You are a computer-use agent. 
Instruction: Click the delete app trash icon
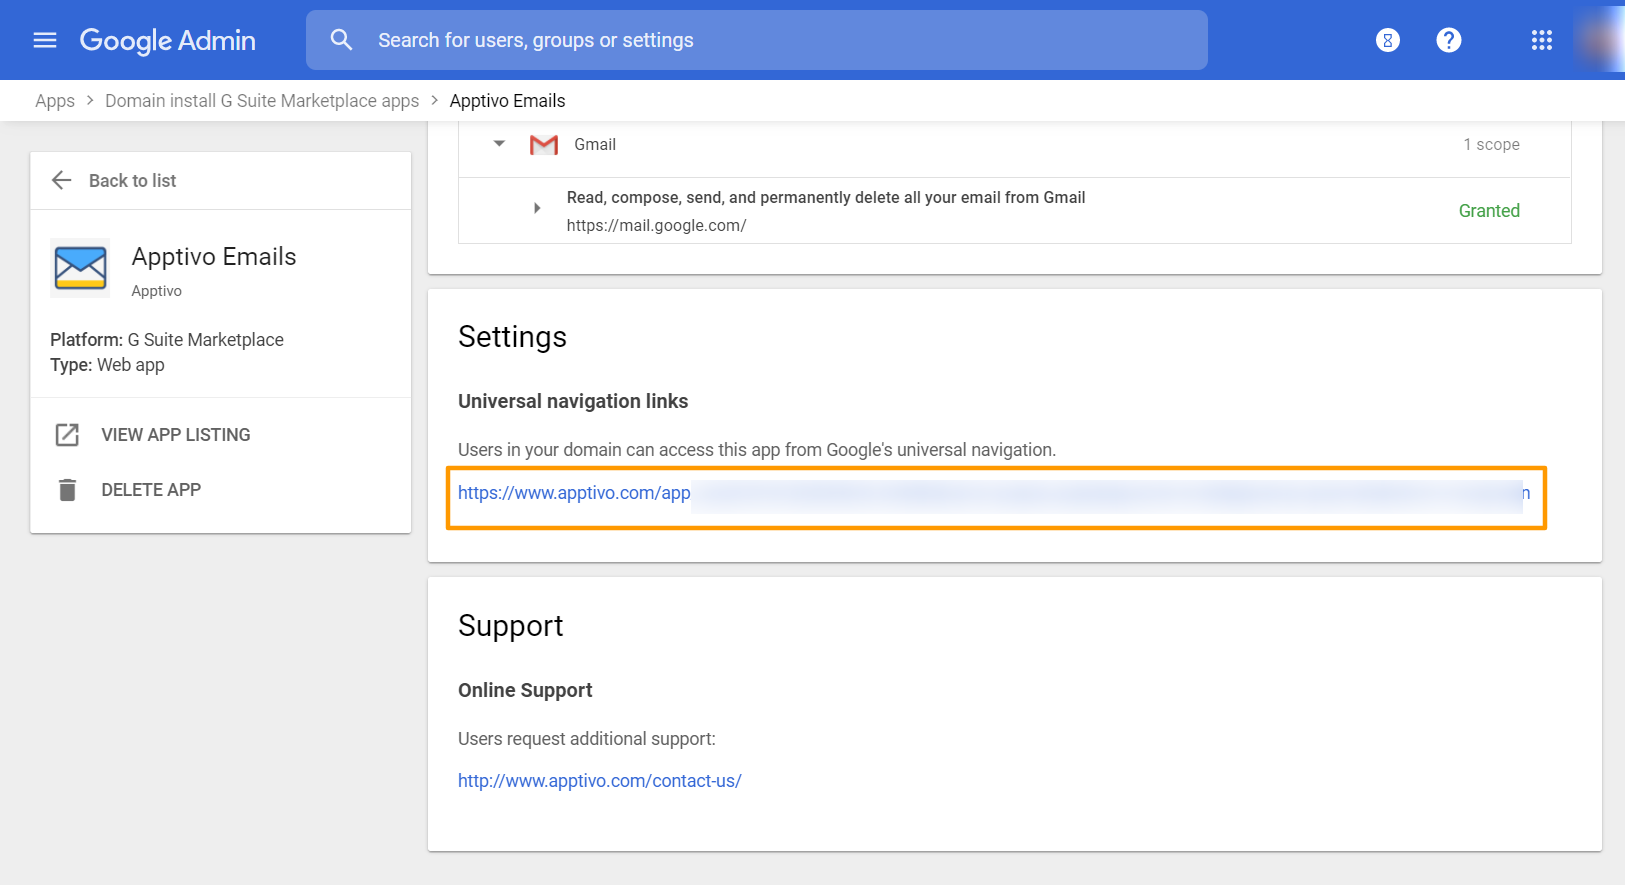[x=67, y=490]
